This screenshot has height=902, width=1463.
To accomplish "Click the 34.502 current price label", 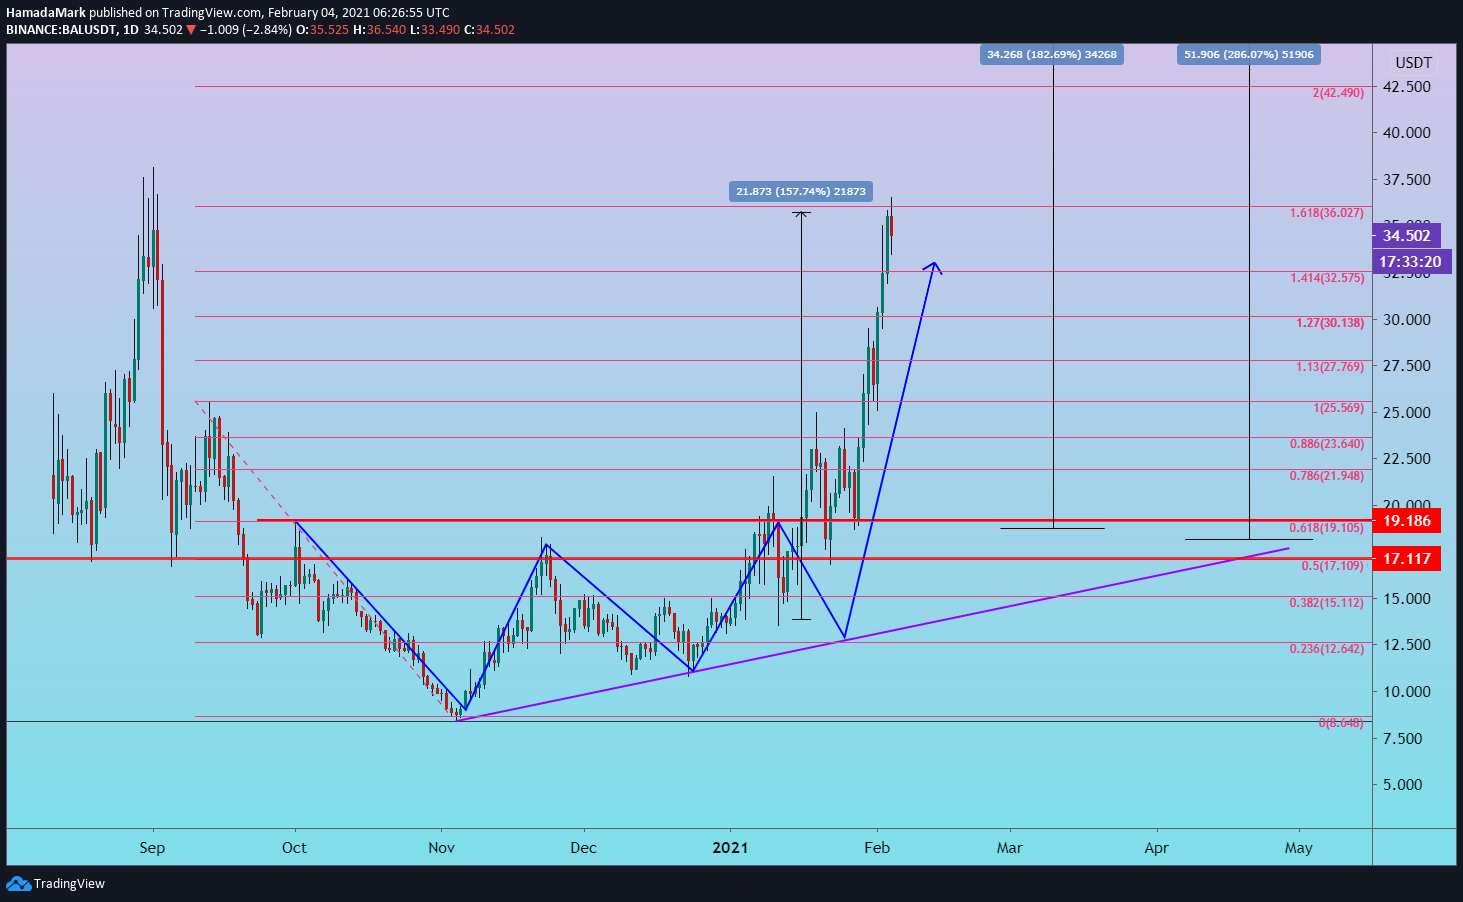I will point(1406,236).
